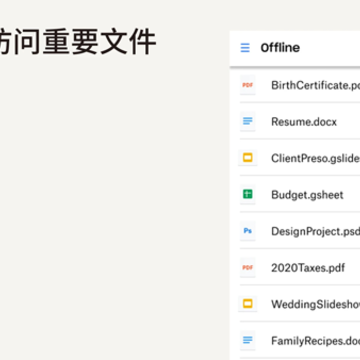
Task: Click the PDF icon for BirthCertificate
Action: (x=248, y=85)
